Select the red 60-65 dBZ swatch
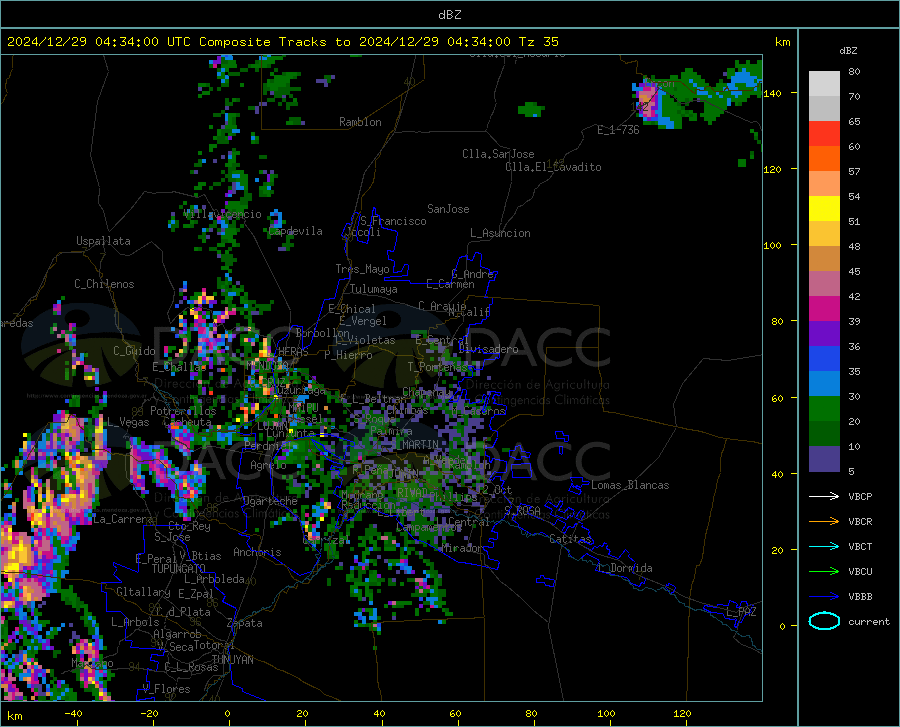Viewport: 900px width, 727px height. [824, 134]
